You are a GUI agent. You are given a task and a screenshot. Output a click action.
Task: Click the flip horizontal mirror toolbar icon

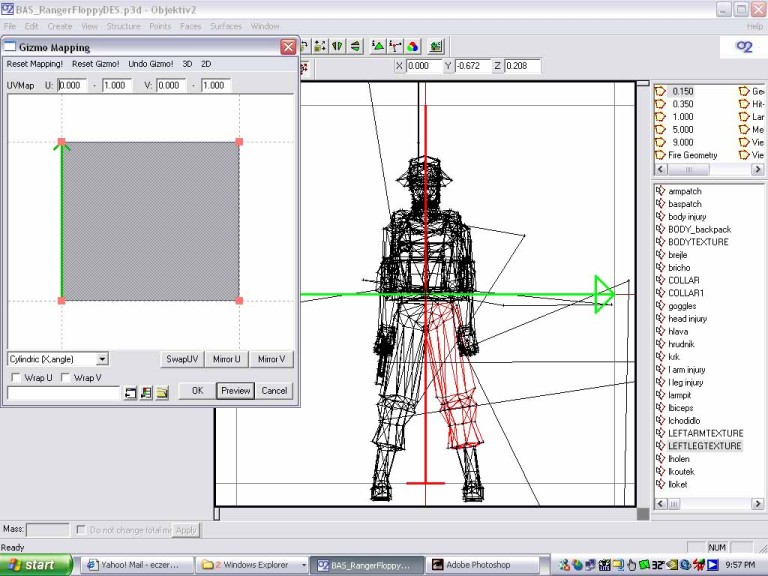coord(338,46)
